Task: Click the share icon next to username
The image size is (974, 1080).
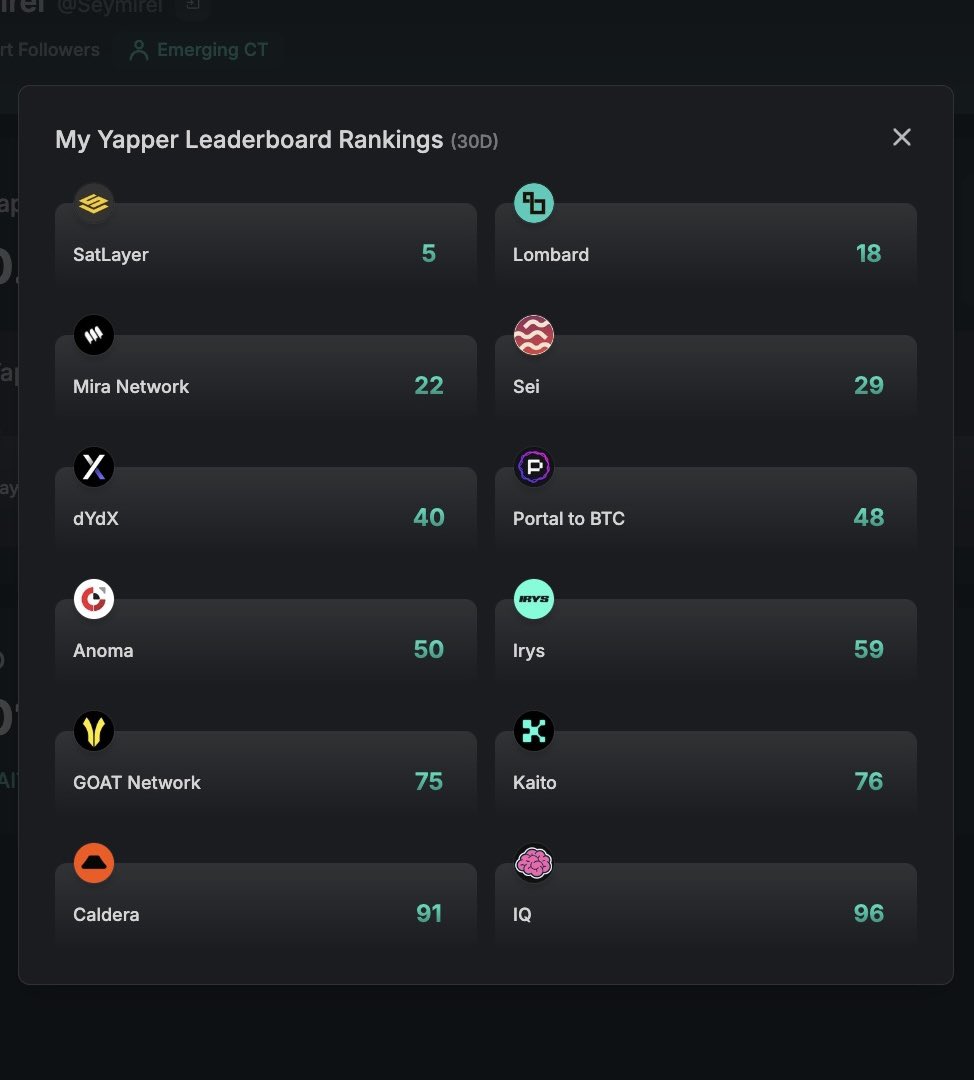Action: pyautogui.click(x=193, y=6)
